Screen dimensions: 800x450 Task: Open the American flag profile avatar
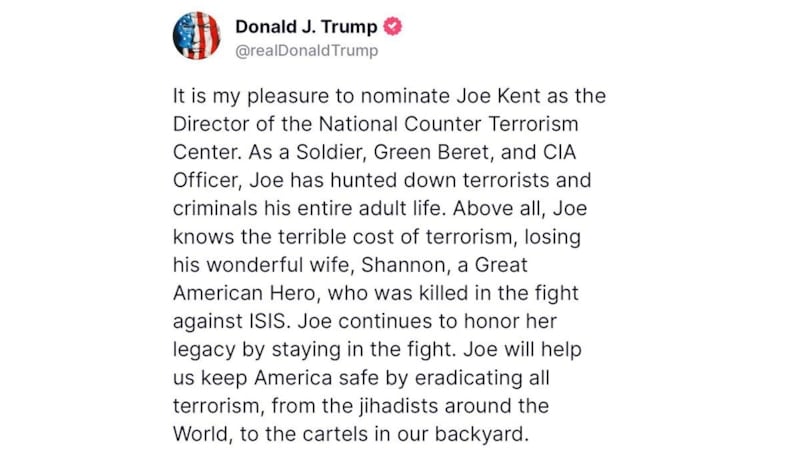(x=196, y=36)
